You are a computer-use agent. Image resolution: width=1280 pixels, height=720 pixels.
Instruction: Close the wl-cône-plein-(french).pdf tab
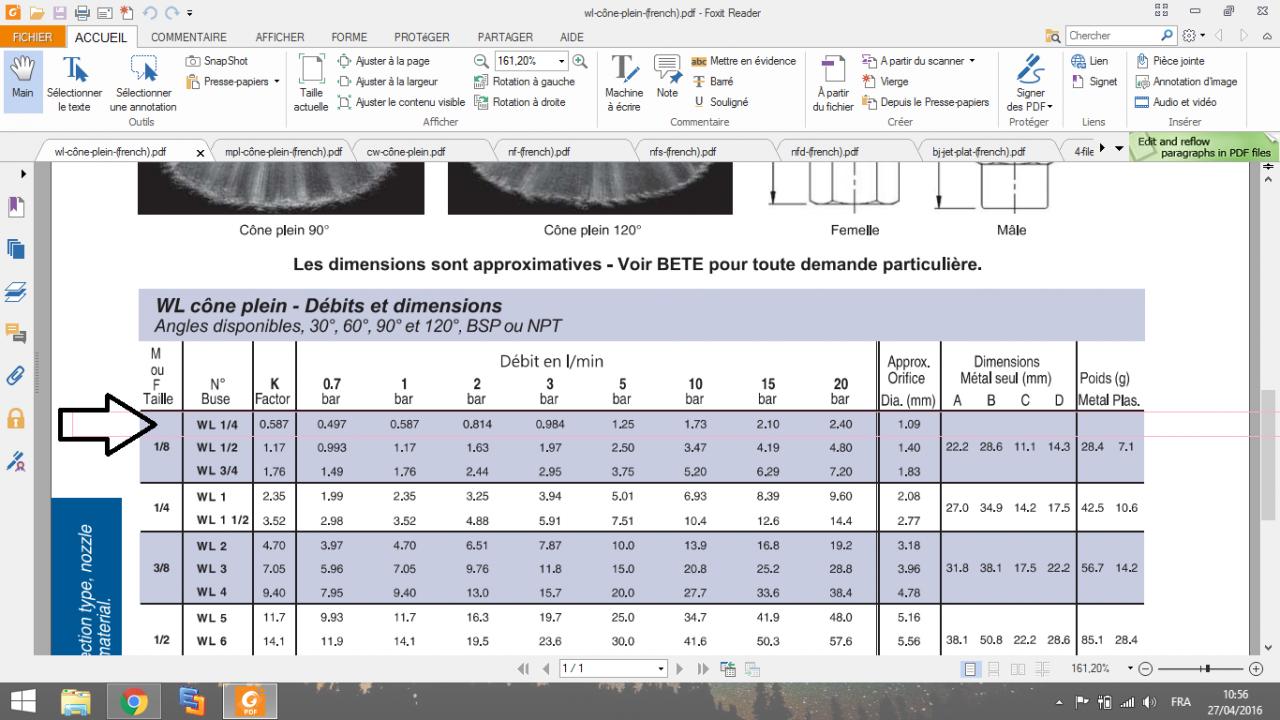click(200, 153)
